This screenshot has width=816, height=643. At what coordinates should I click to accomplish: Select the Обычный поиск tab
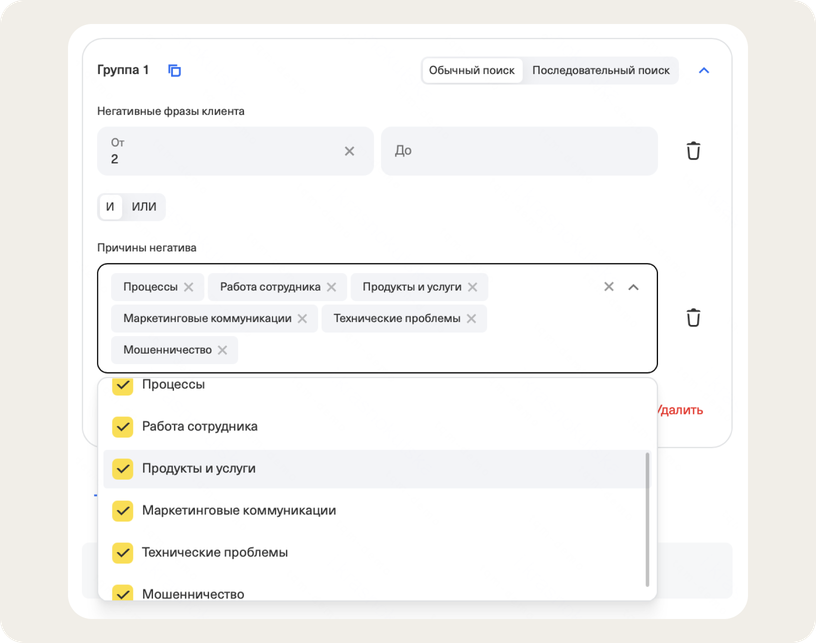pyautogui.click(x=472, y=71)
